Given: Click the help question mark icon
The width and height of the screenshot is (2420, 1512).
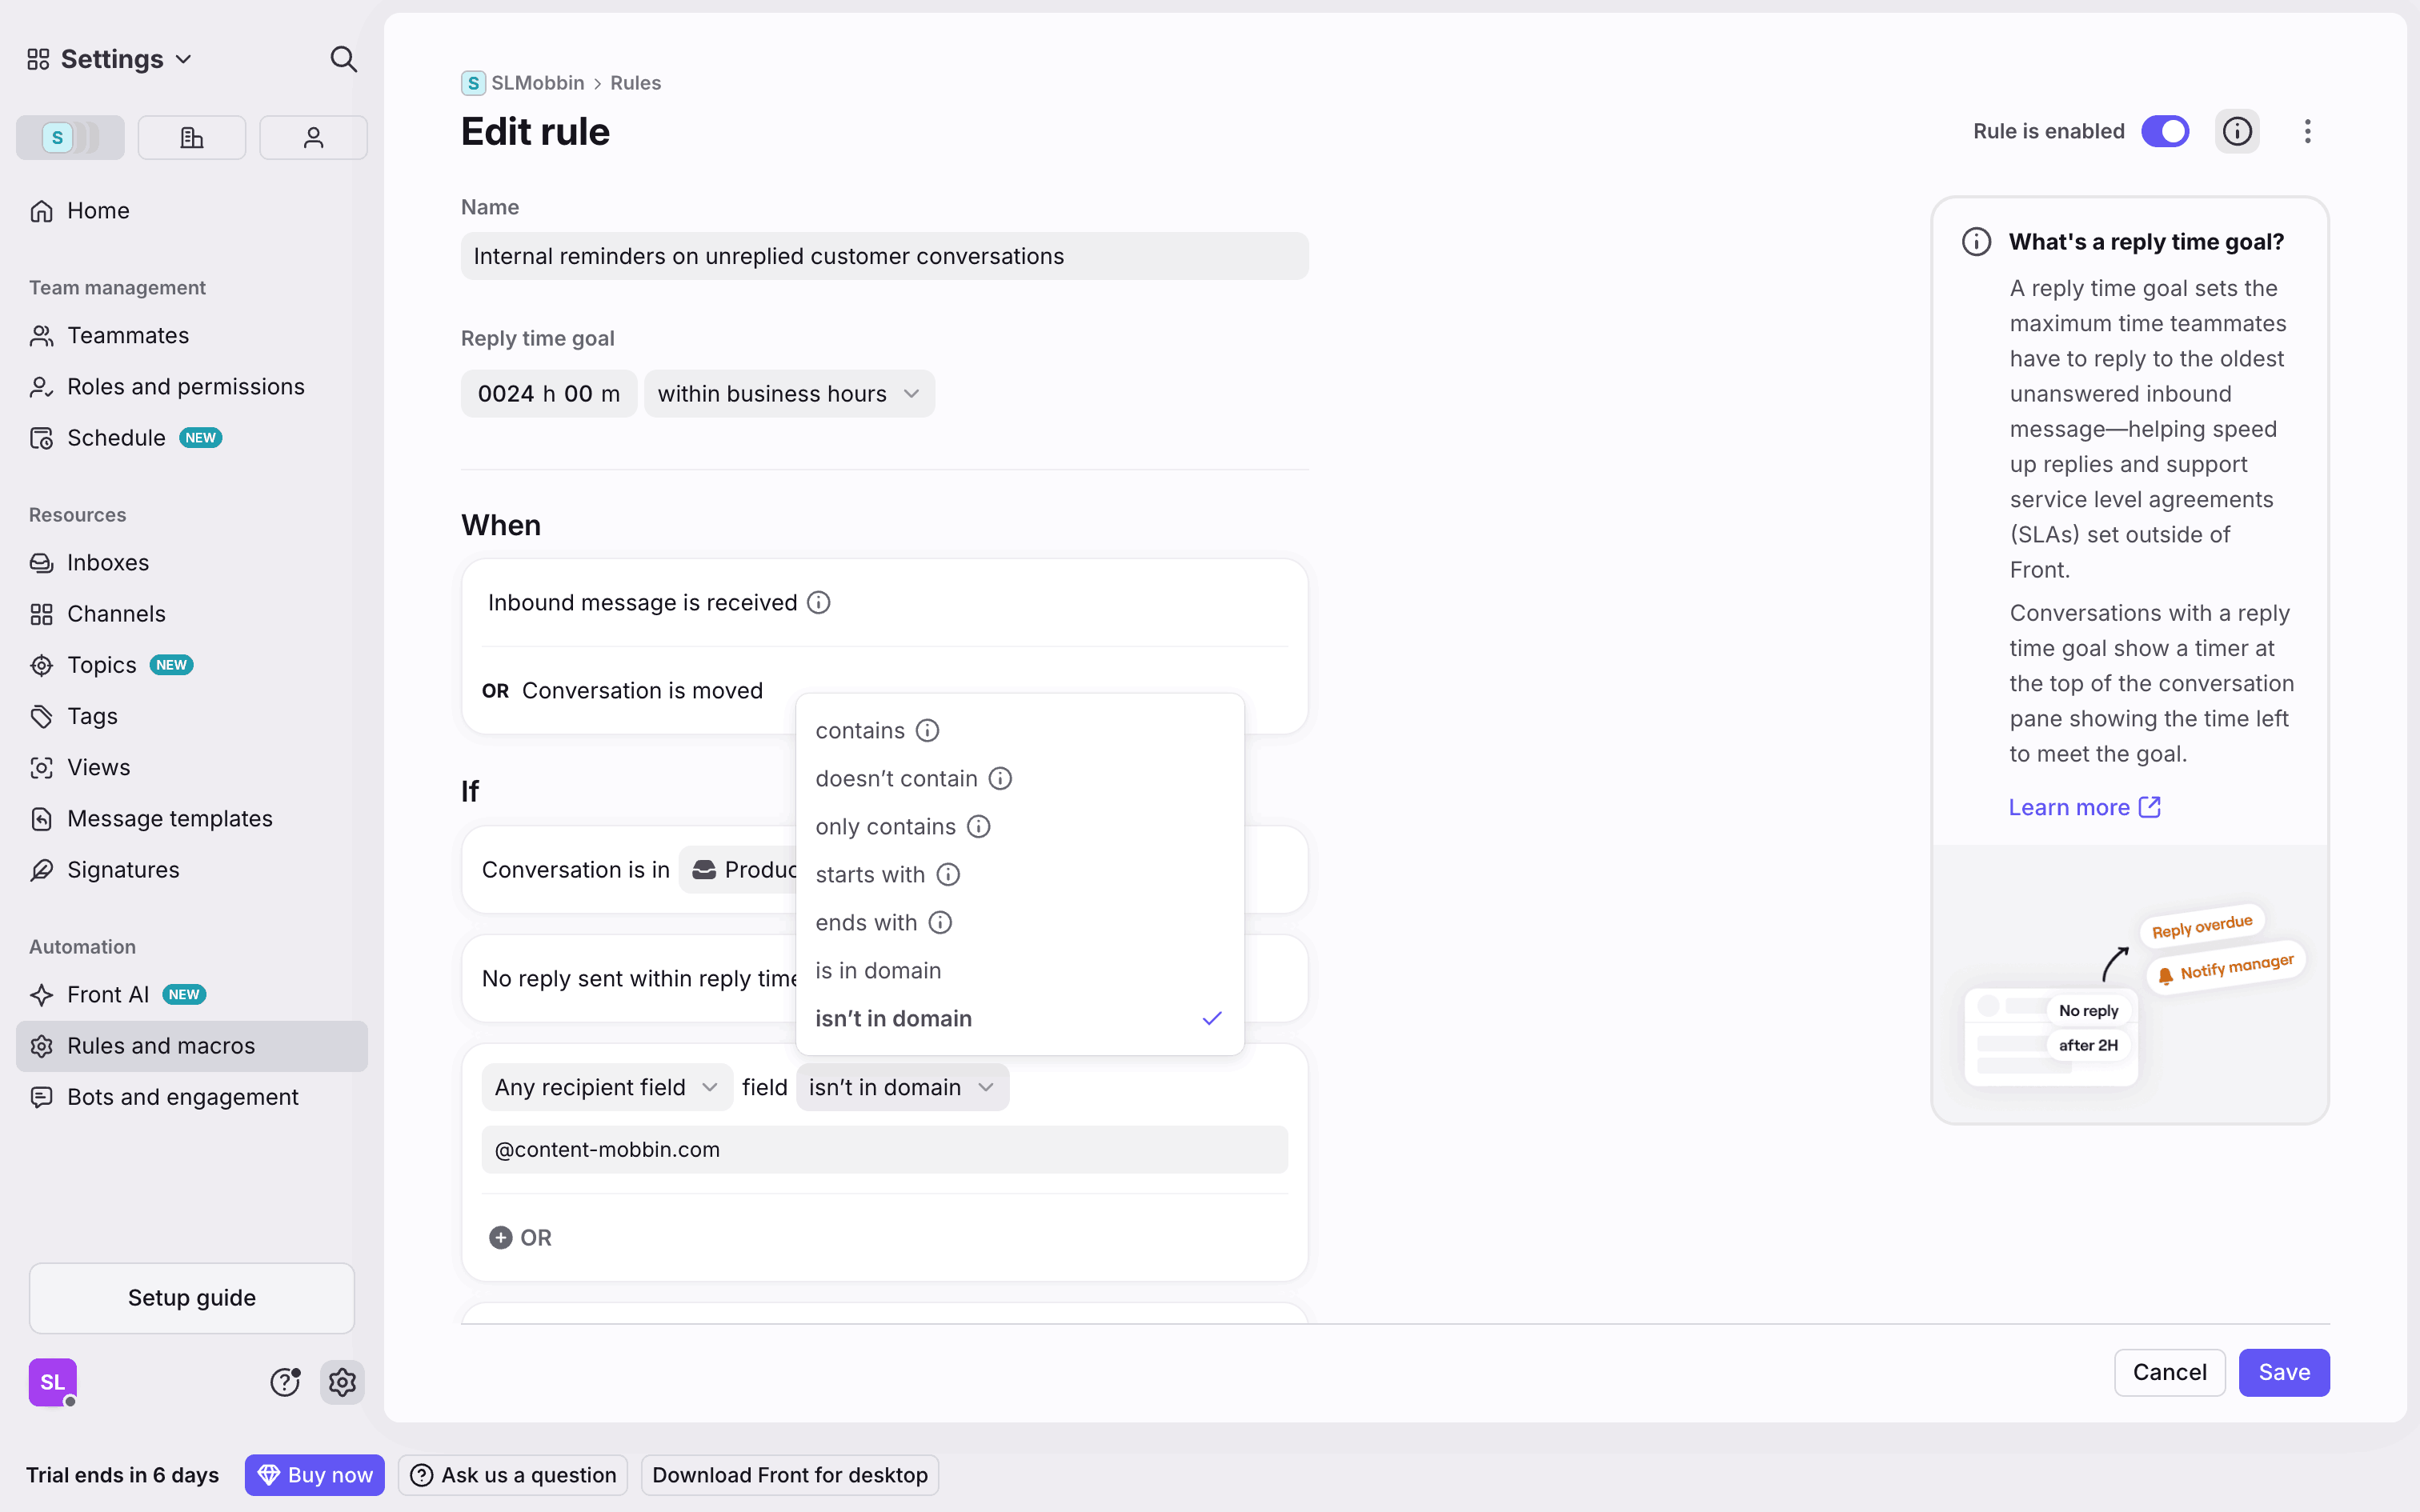Looking at the screenshot, I should [285, 1382].
